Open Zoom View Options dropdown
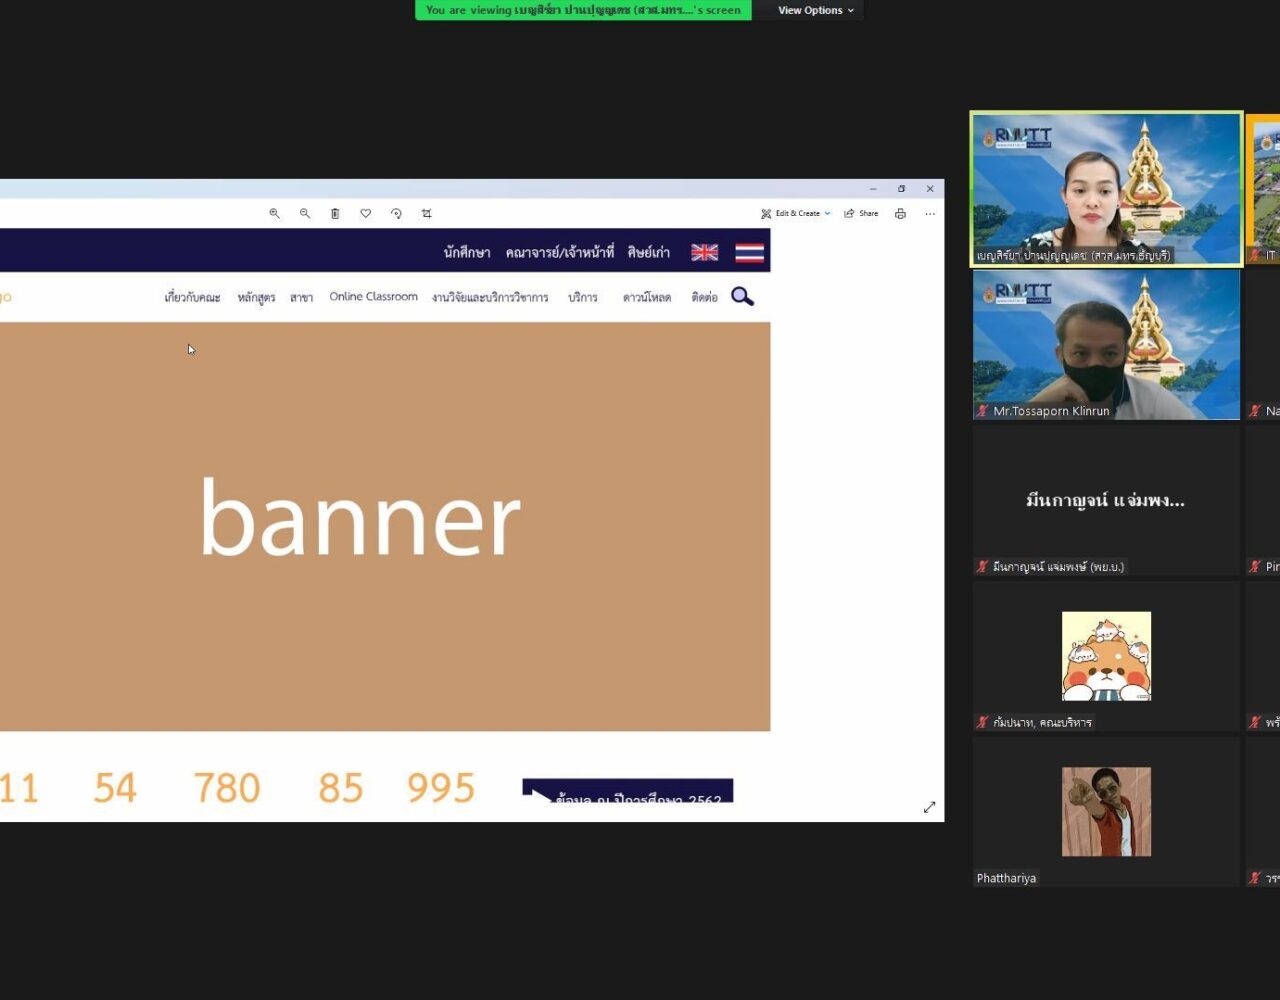Screen dimensions: 1280x1000 816,10
